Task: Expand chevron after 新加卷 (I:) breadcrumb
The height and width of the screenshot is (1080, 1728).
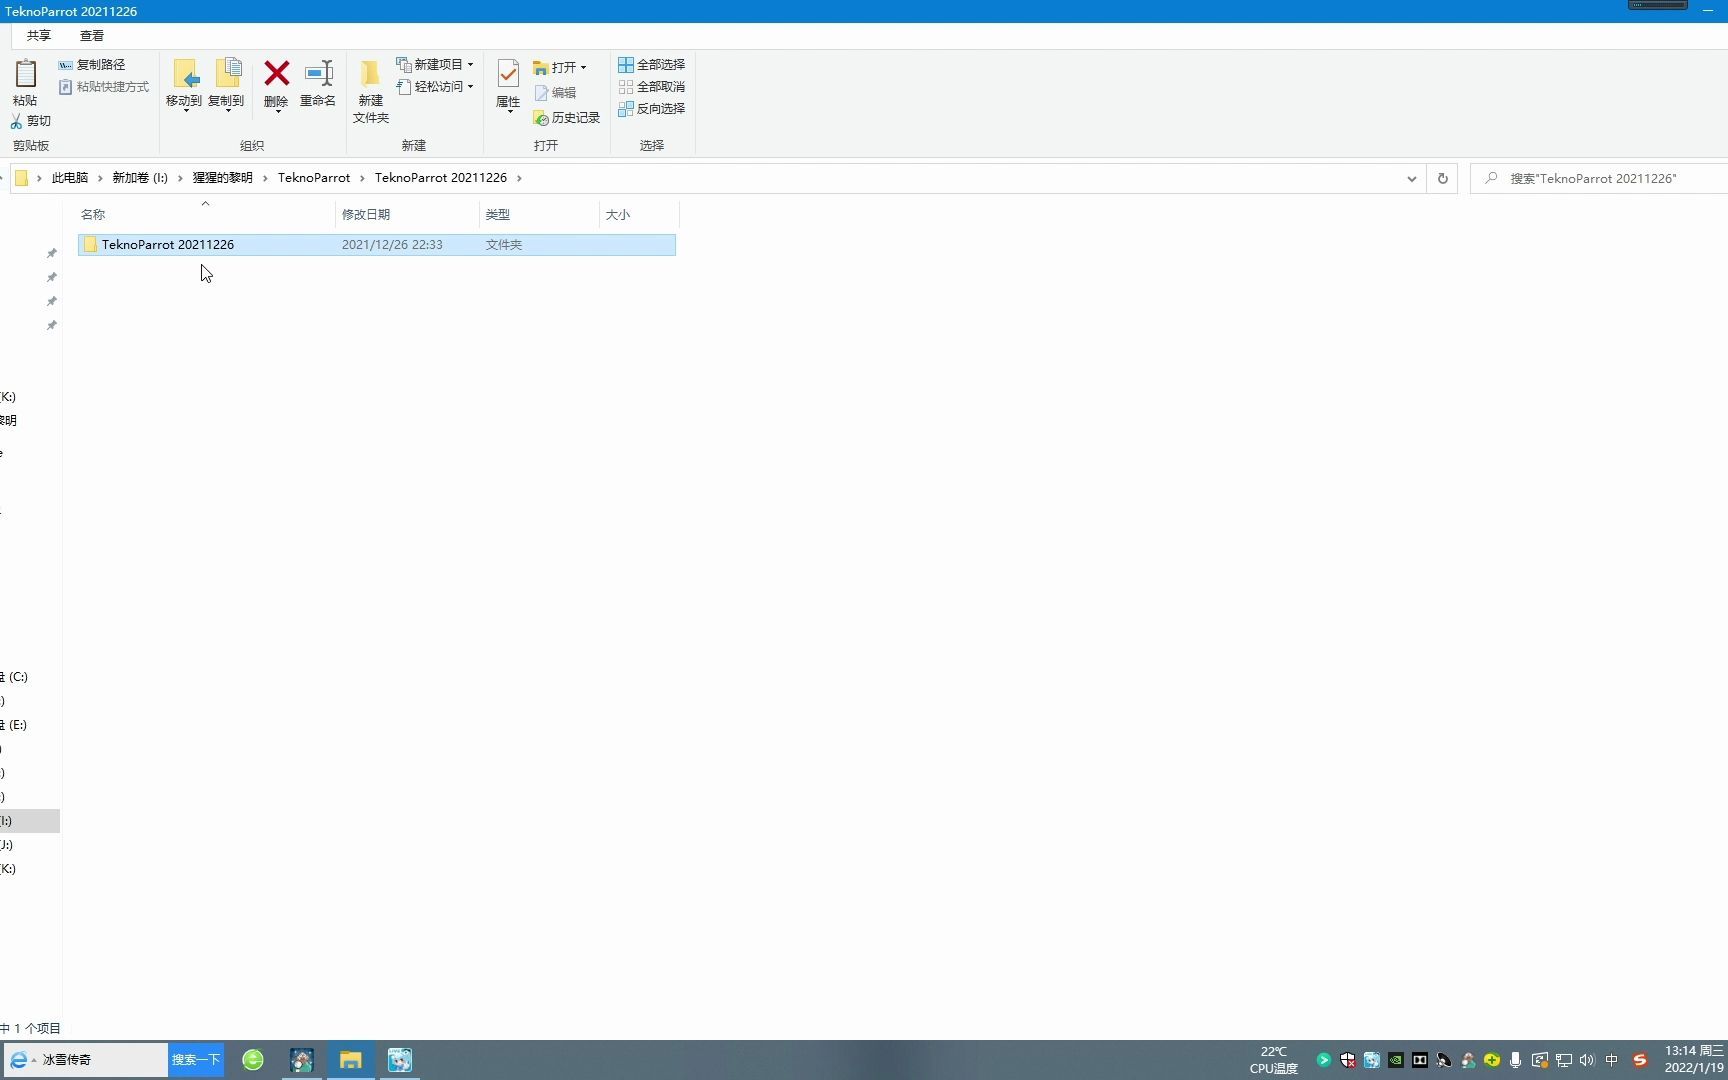Action: click(180, 178)
